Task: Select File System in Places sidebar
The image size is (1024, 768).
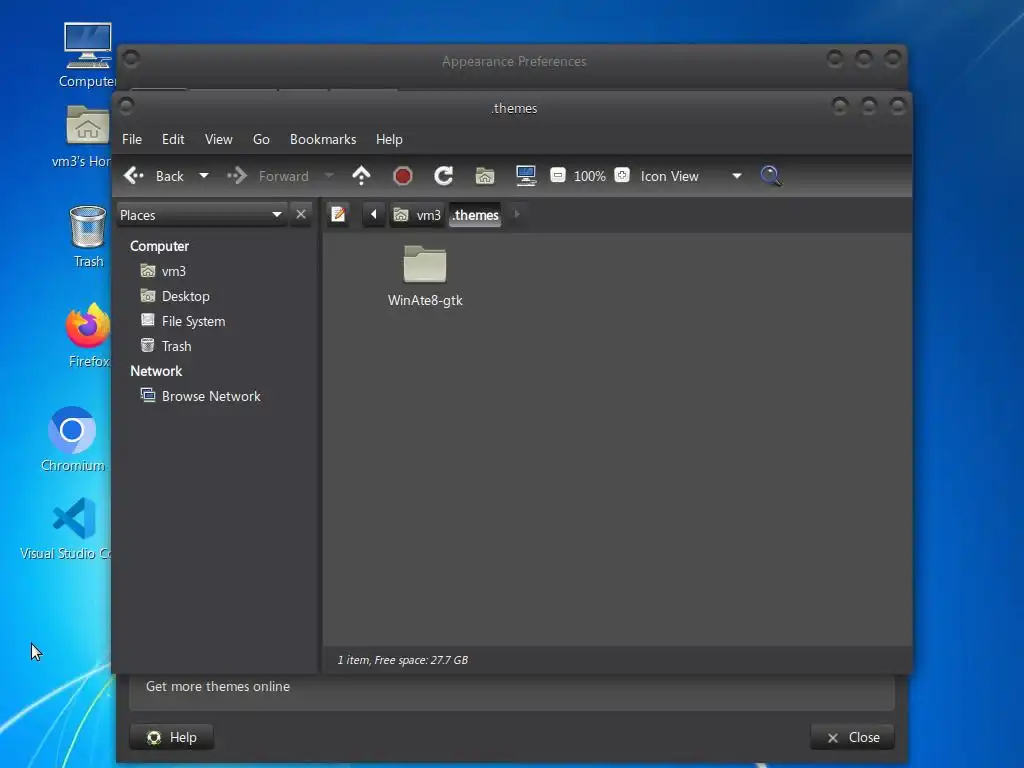Action: 184,321
